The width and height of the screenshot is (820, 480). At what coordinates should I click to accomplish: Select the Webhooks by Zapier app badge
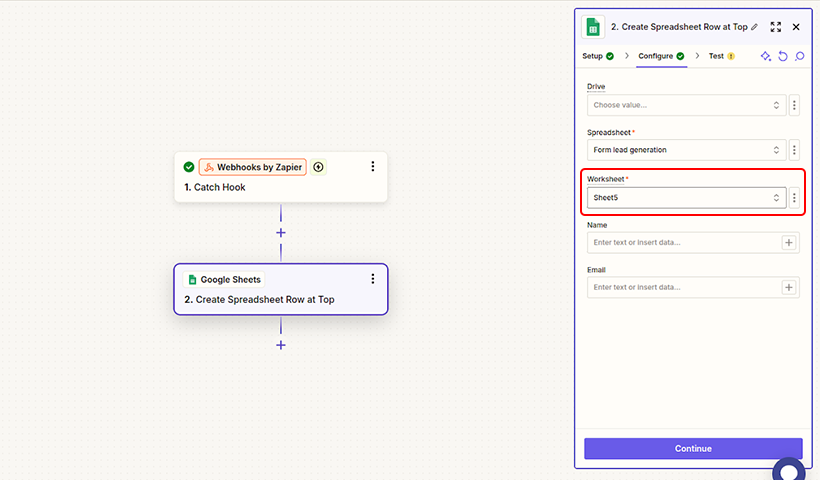[253, 167]
